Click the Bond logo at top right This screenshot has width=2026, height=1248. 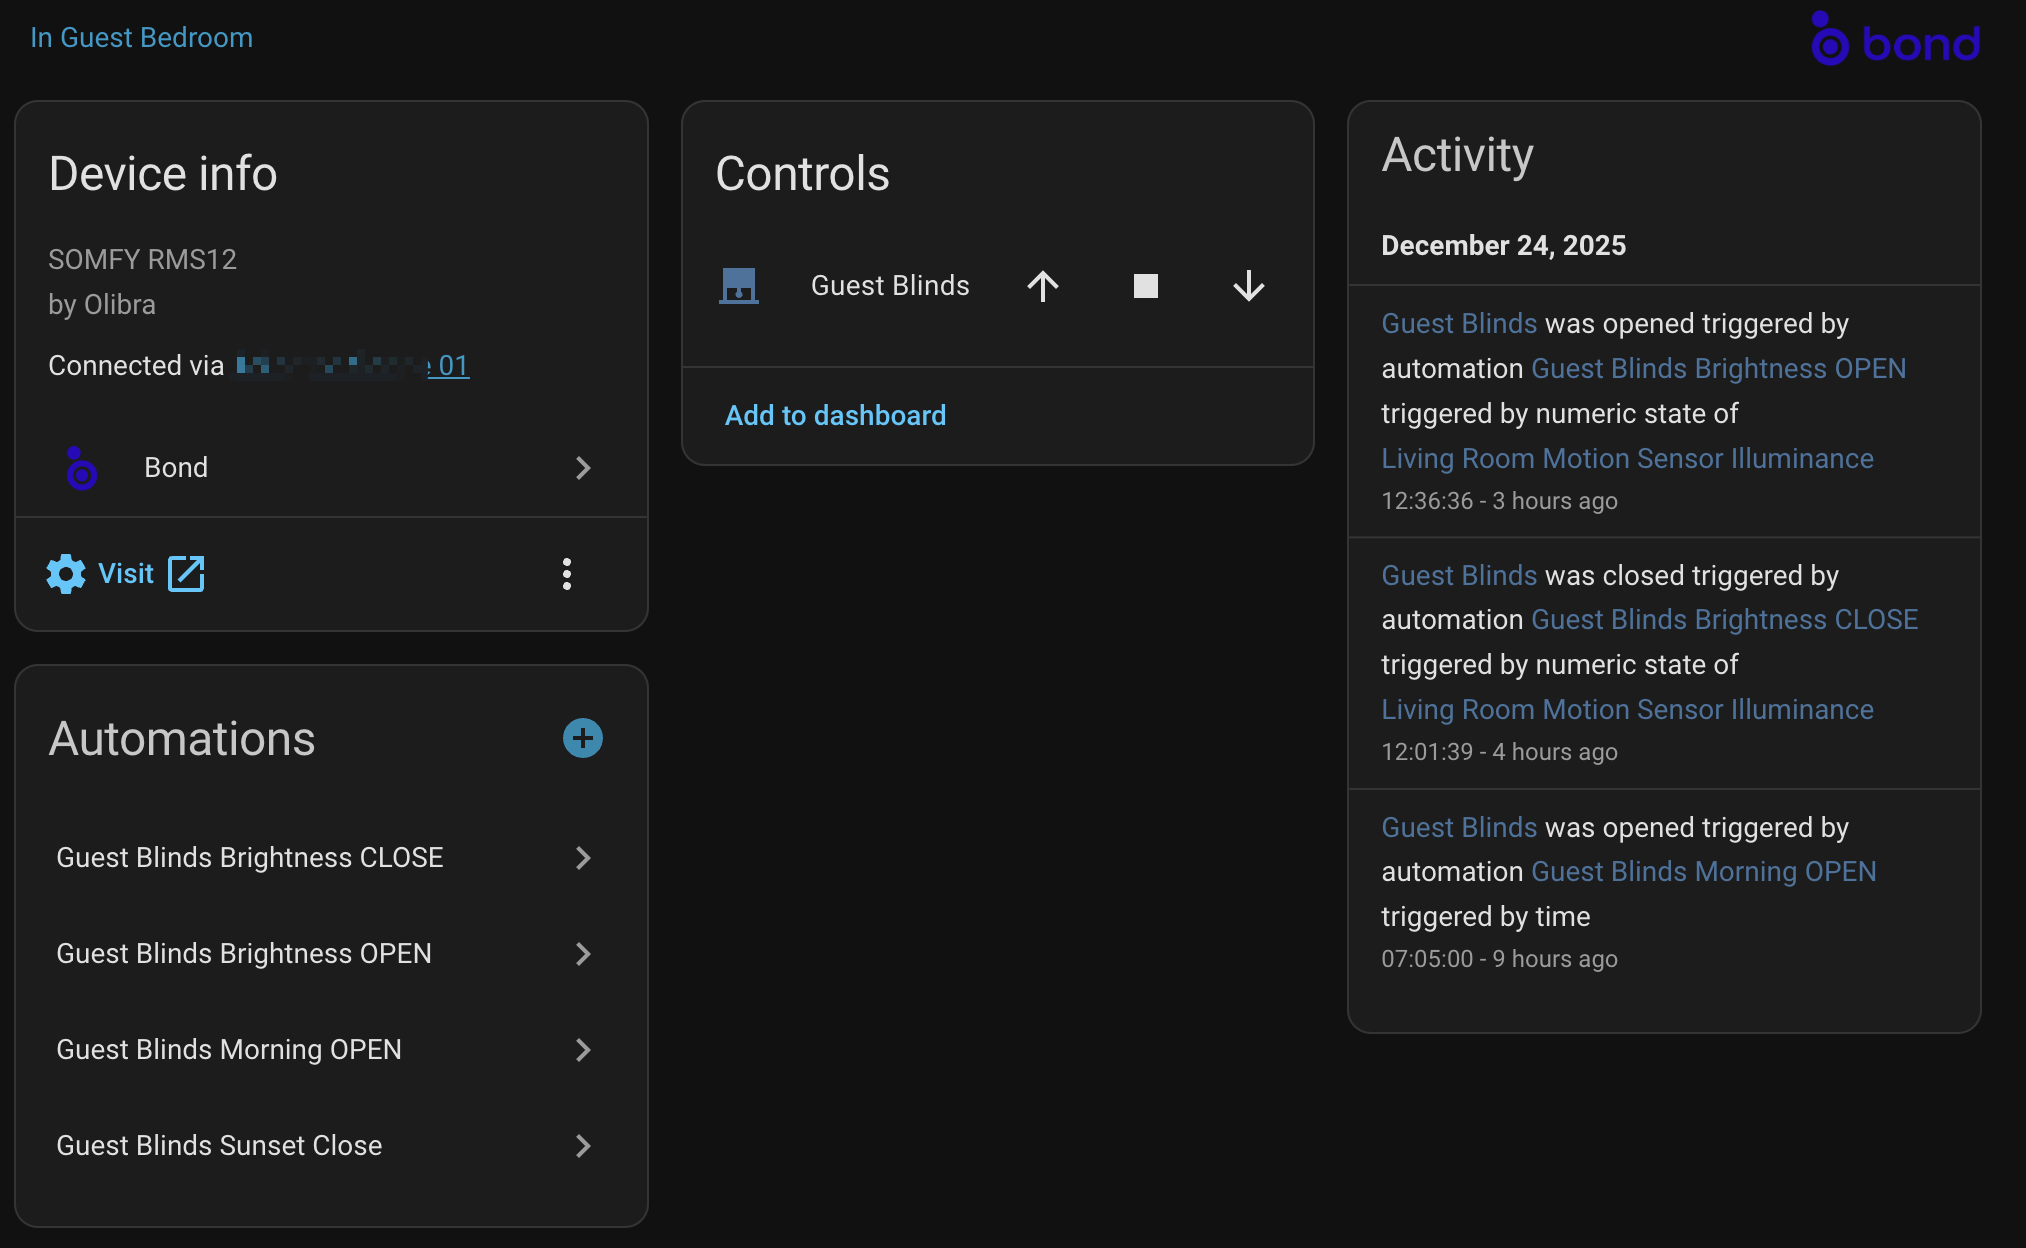click(x=1895, y=41)
